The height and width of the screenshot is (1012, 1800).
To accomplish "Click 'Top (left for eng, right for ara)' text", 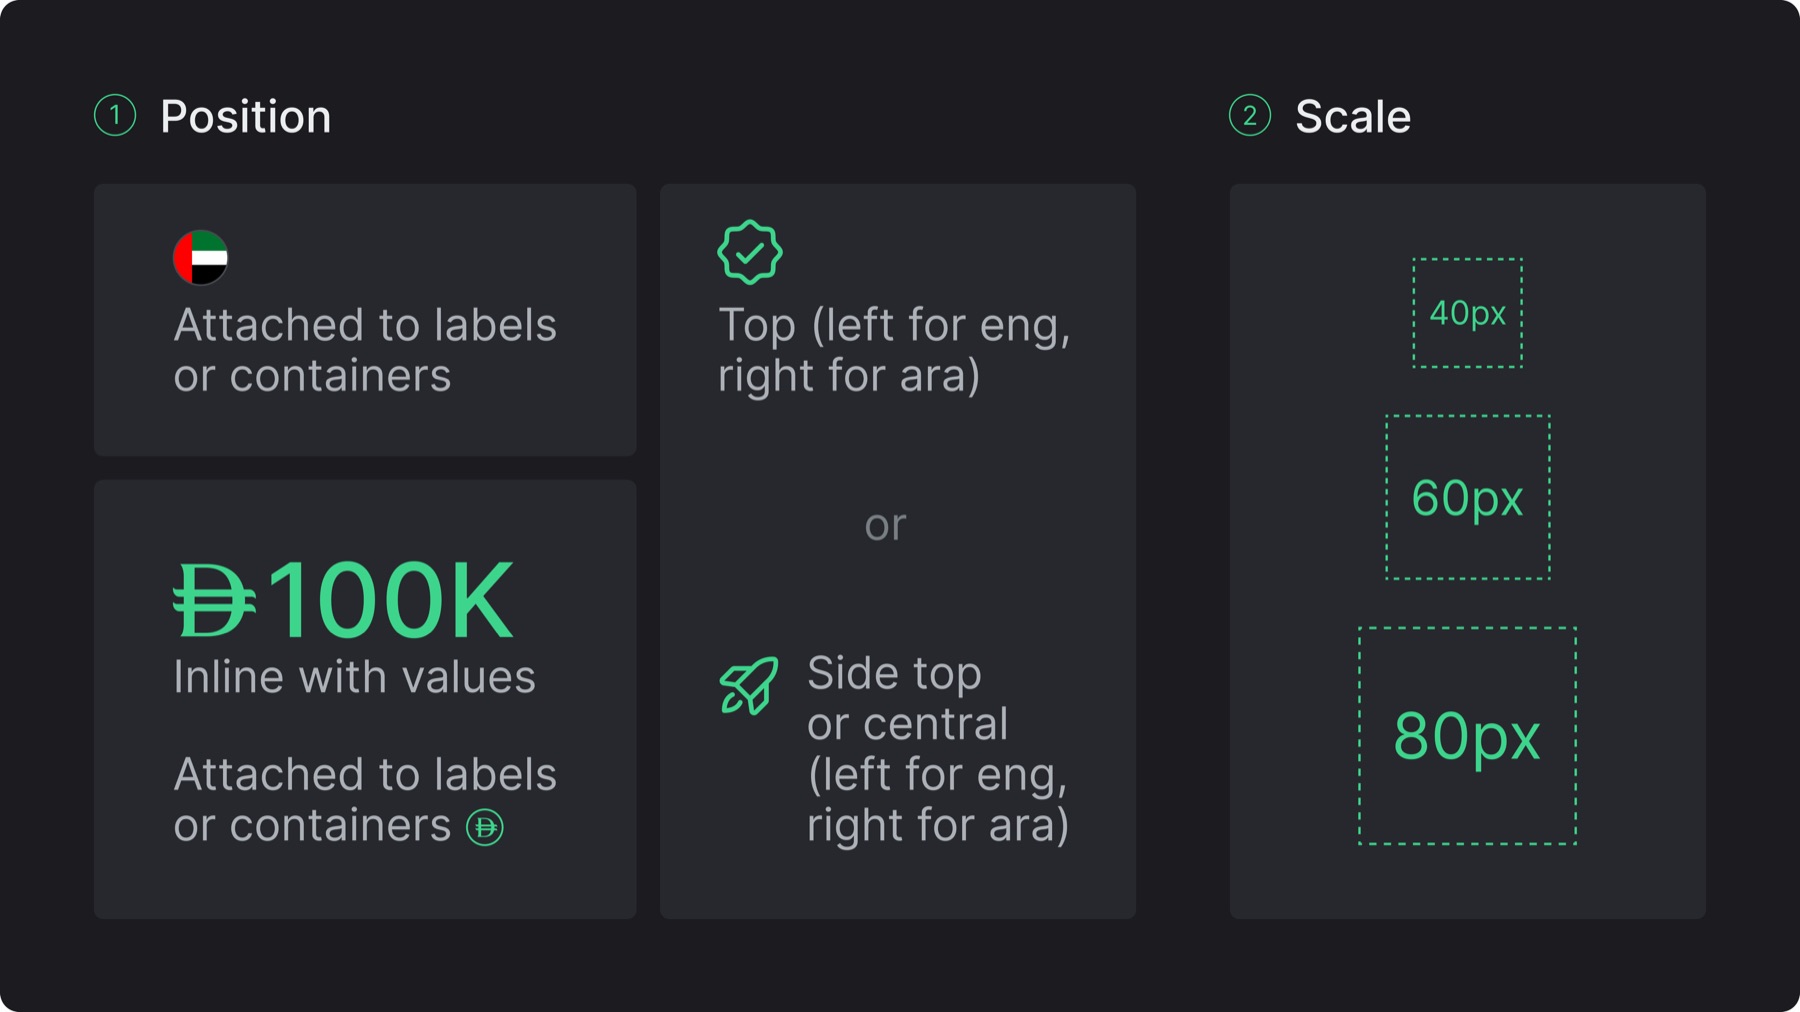I will coord(894,350).
